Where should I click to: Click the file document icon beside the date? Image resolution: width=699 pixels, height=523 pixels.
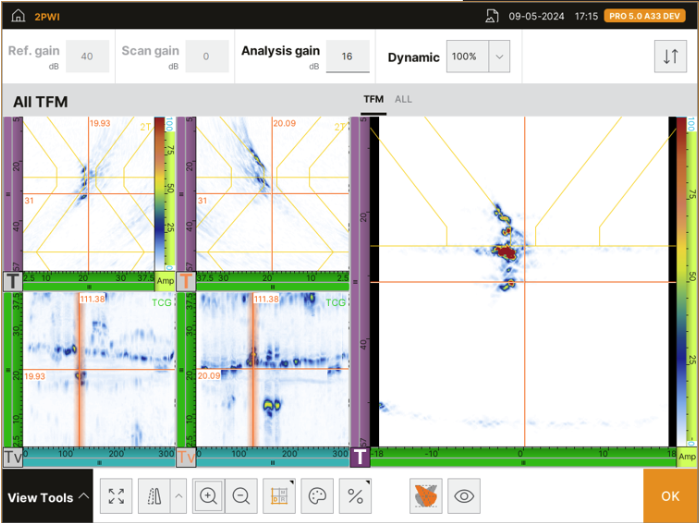492,16
